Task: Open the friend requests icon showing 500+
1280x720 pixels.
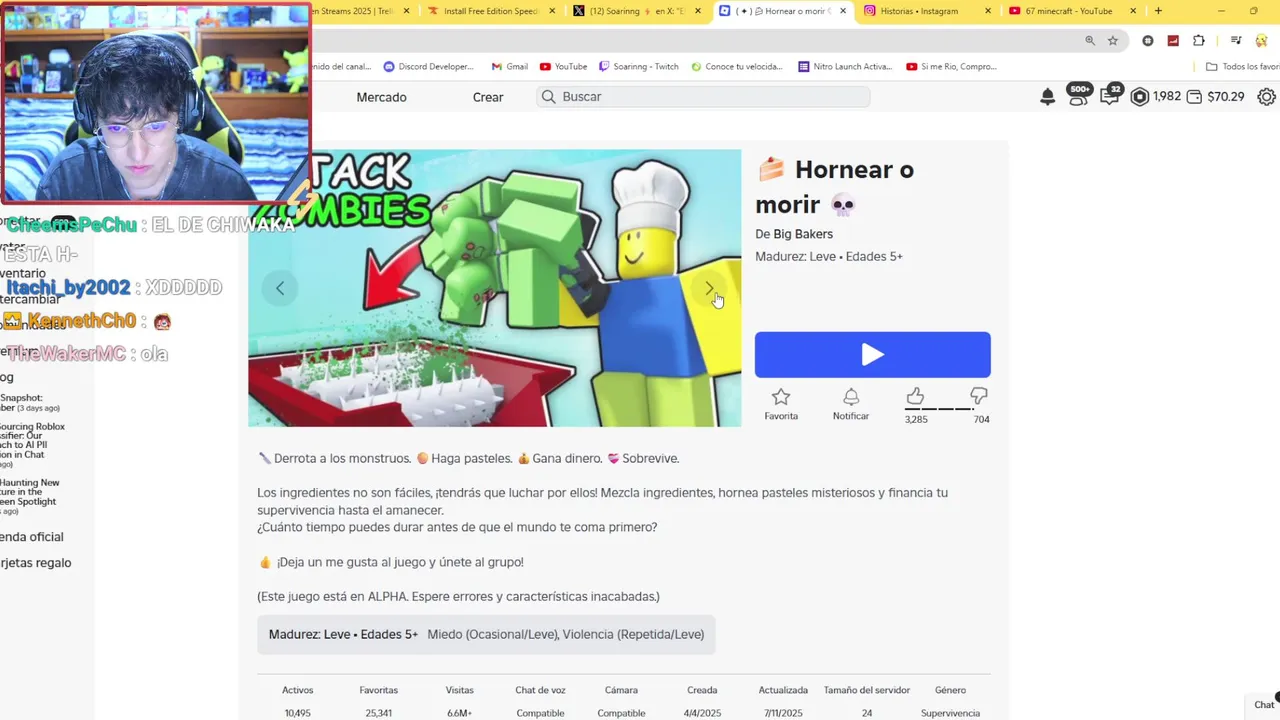Action: tap(1078, 96)
